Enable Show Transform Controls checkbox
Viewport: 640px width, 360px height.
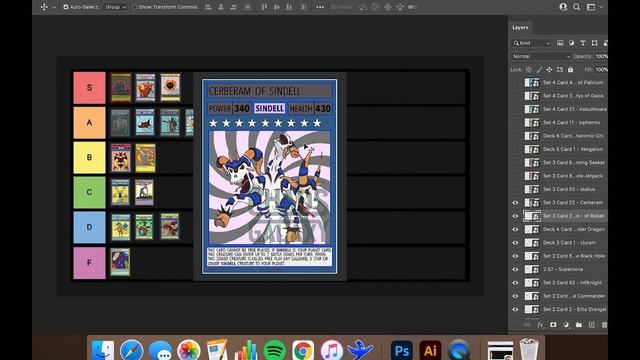click(134, 7)
